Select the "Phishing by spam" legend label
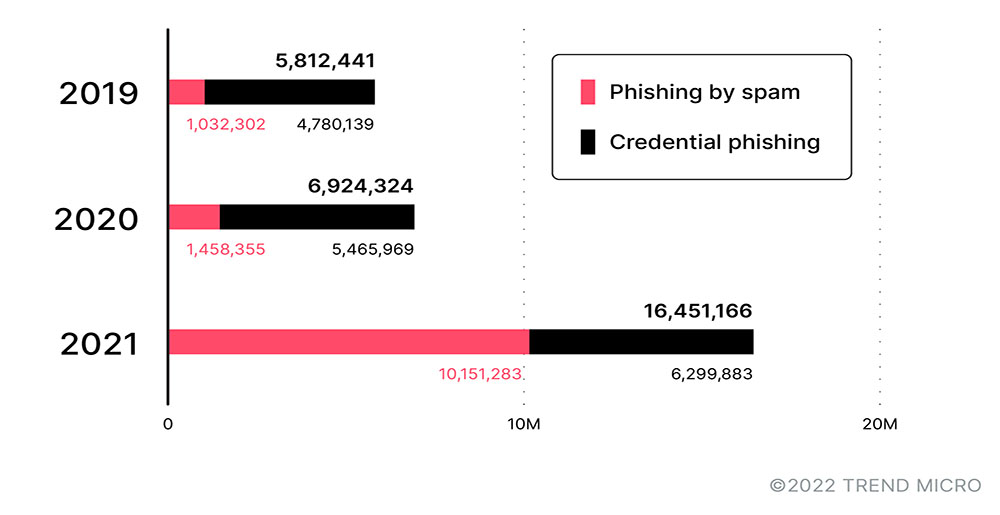1000x515 pixels. 704,93
